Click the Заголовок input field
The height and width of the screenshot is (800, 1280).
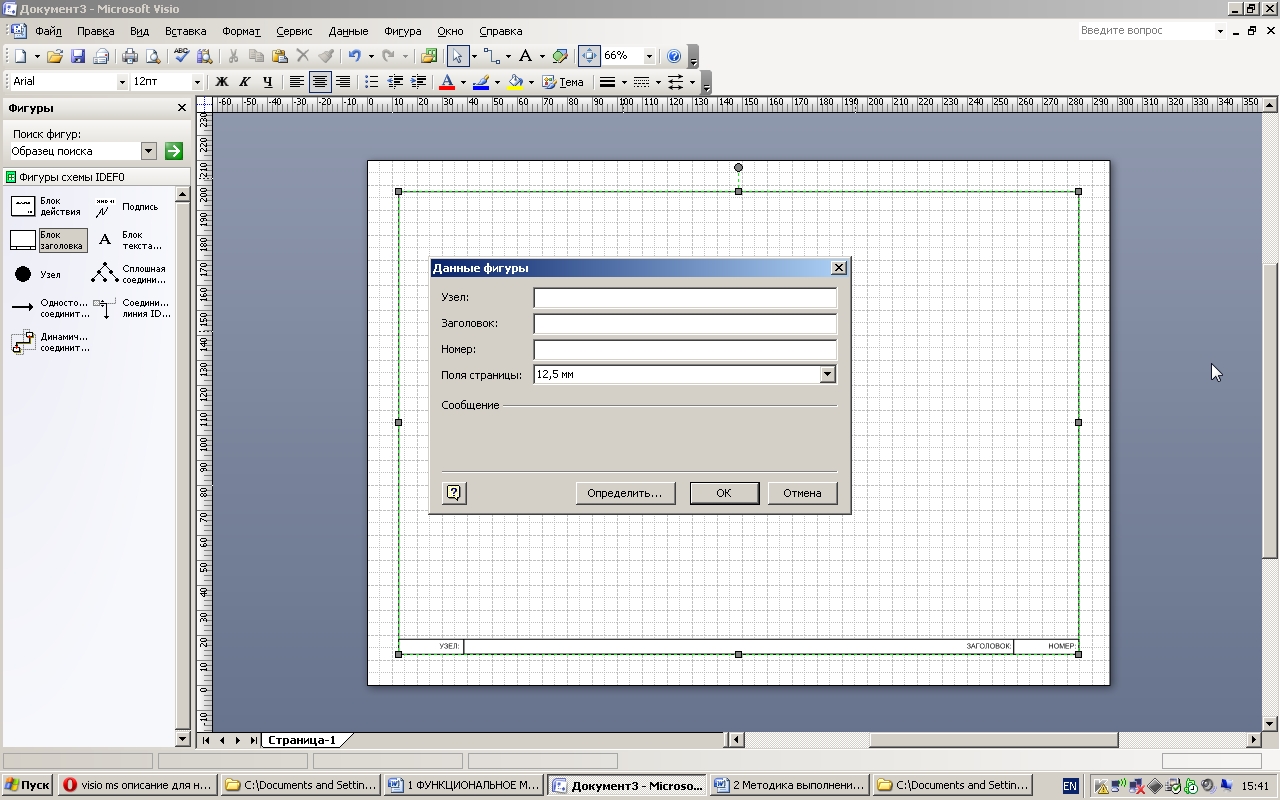[x=685, y=324]
